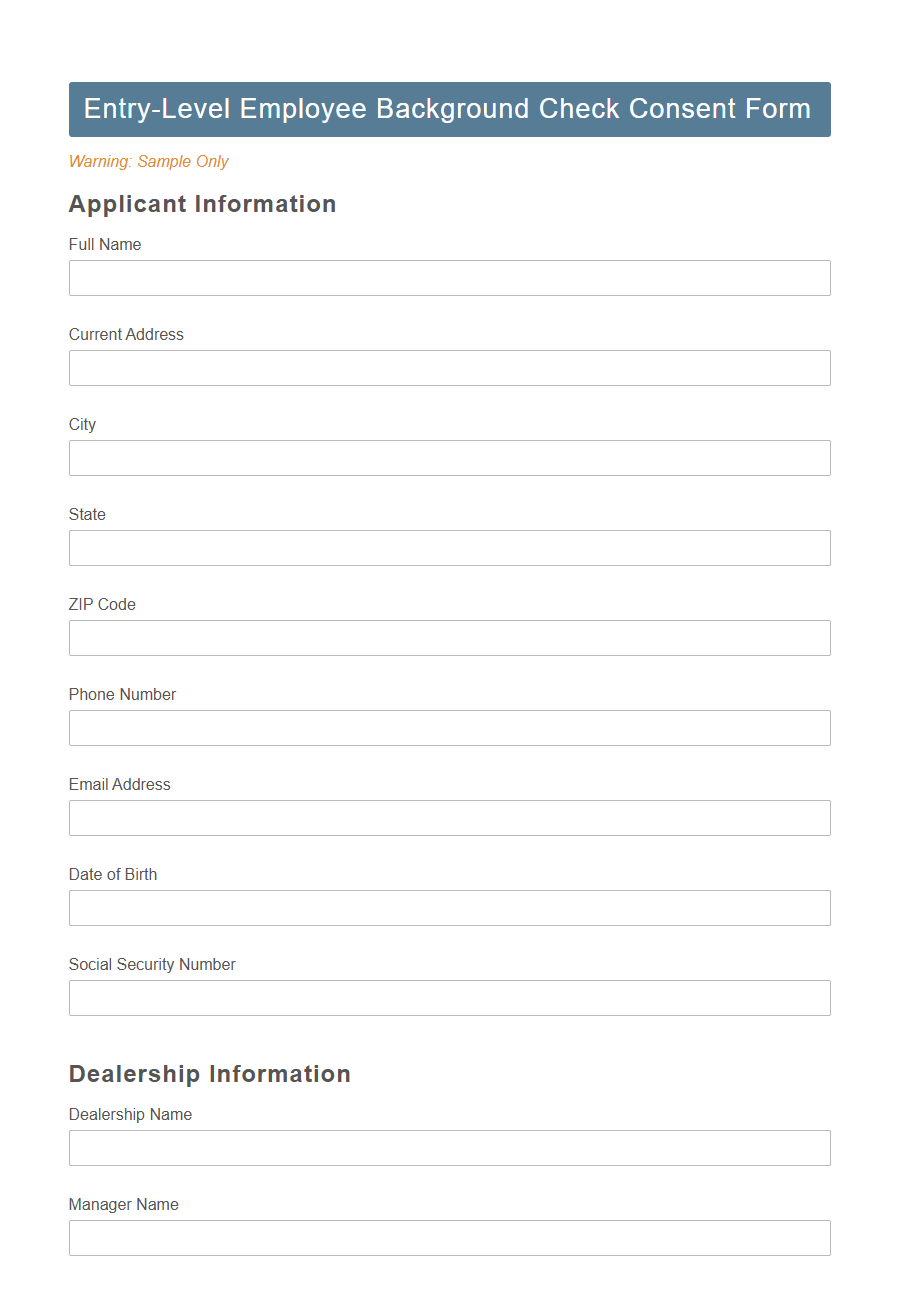Screen dimensions: 900x1300
Task: Click the Social Security Number input field
Action: pyautogui.click(x=449, y=998)
